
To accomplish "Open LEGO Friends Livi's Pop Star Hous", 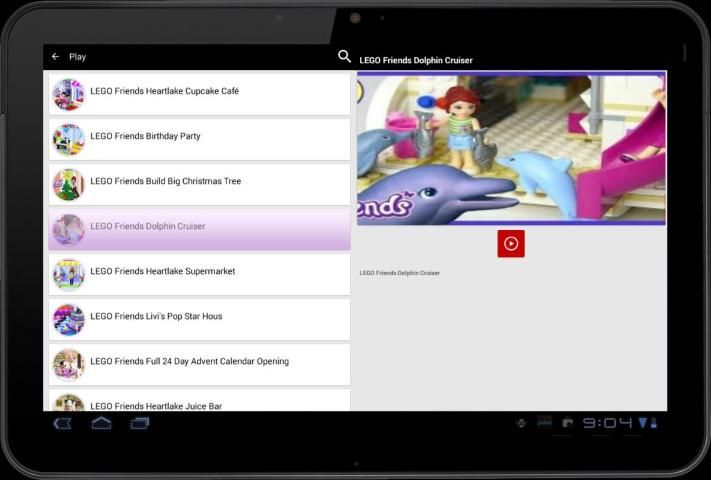I will pyautogui.click(x=200, y=317).
